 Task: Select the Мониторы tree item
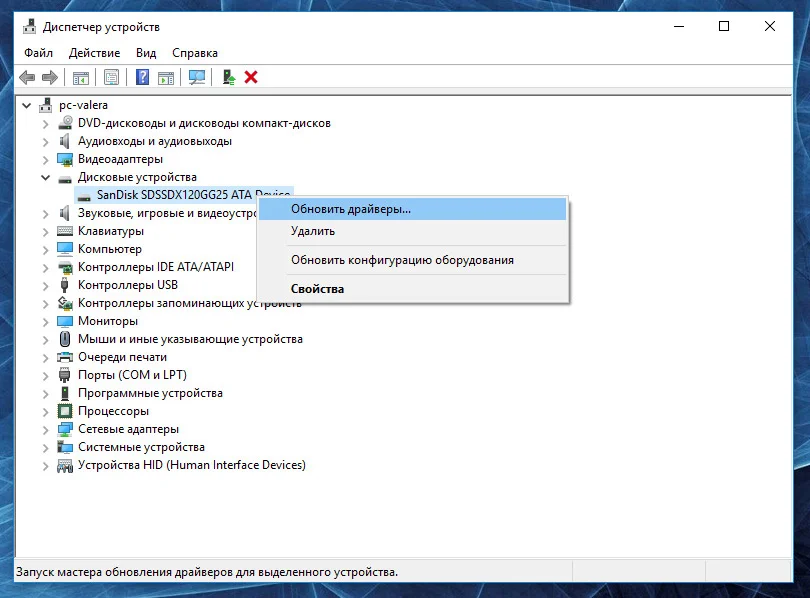click(108, 321)
